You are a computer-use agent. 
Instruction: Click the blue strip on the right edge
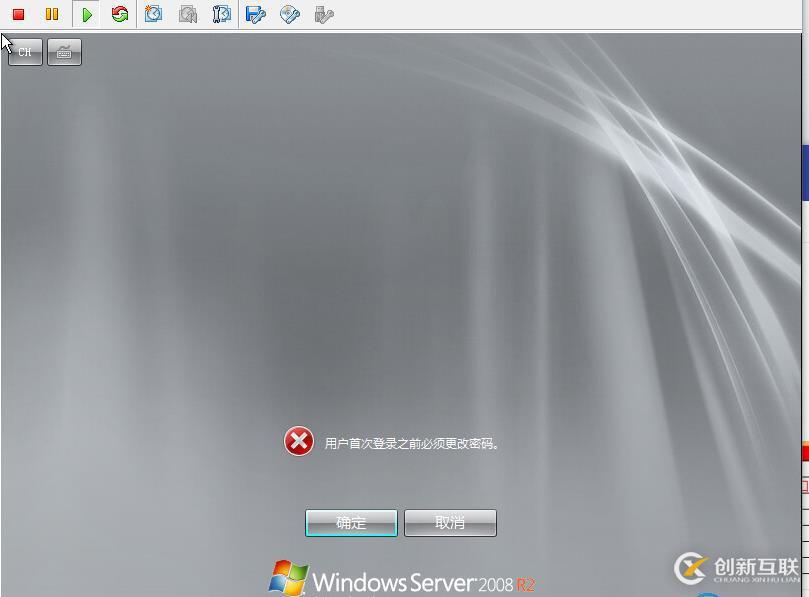(x=805, y=172)
